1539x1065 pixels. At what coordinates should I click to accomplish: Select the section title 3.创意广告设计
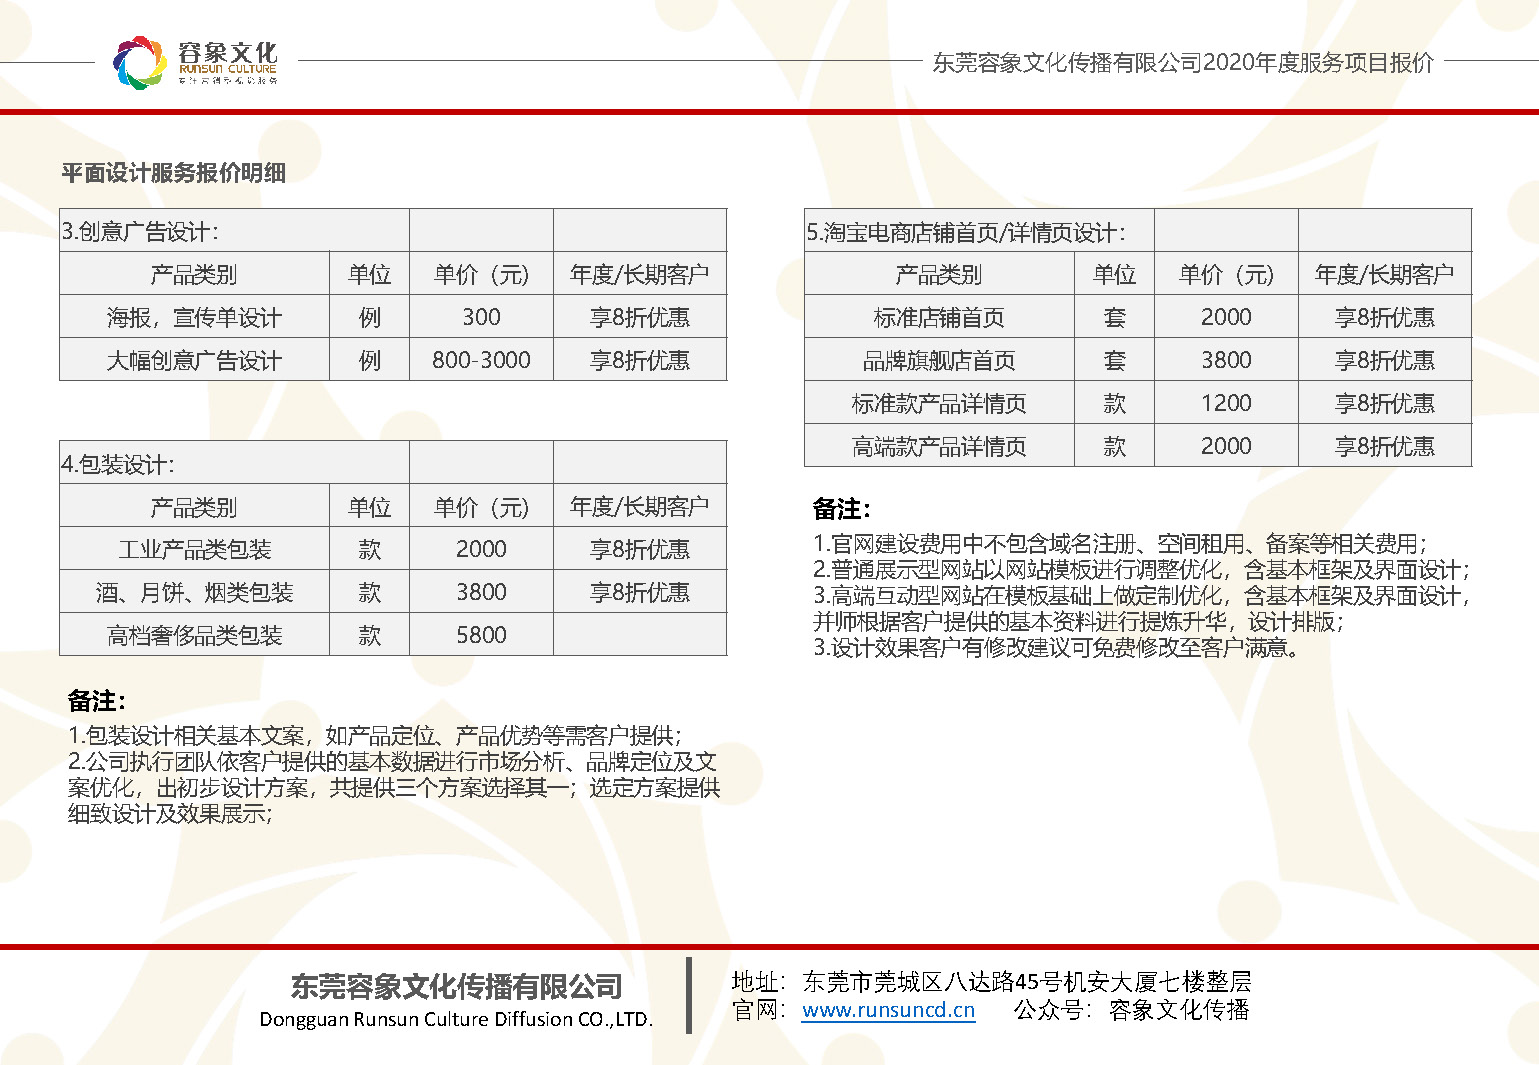[x=140, y=232]
